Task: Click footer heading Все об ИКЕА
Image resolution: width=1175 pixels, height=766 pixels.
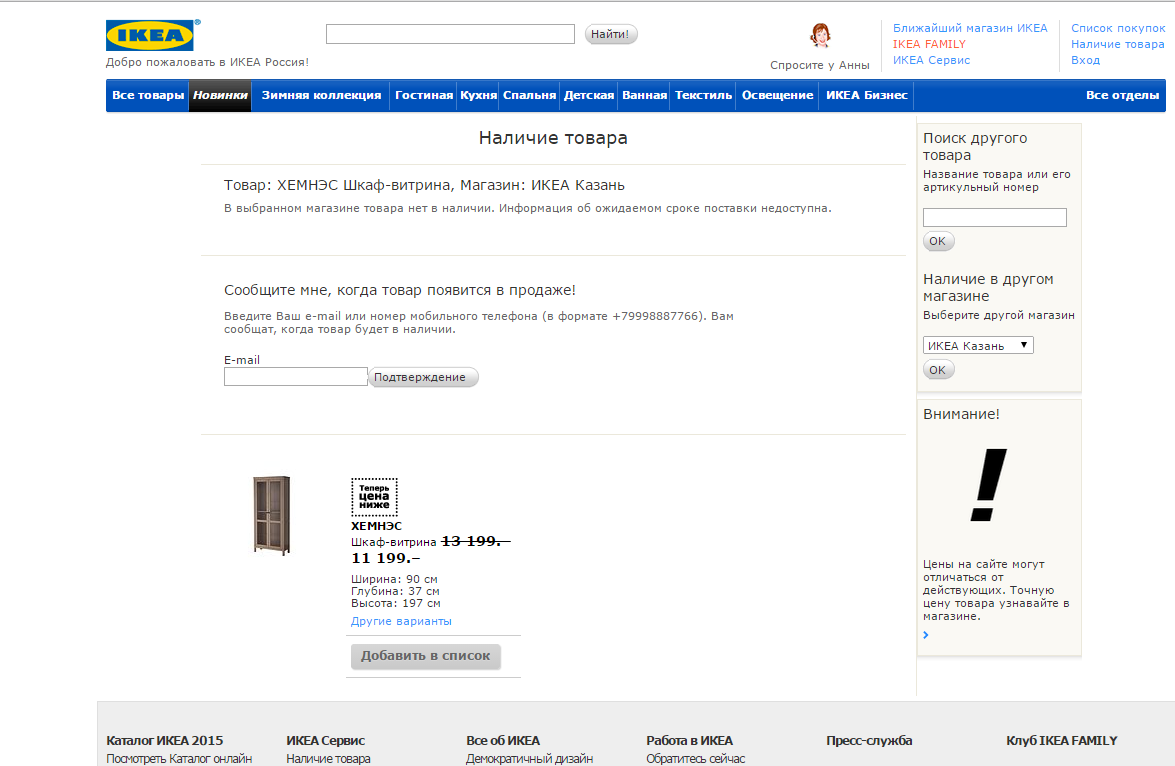Action: click(x=503, y=741)
